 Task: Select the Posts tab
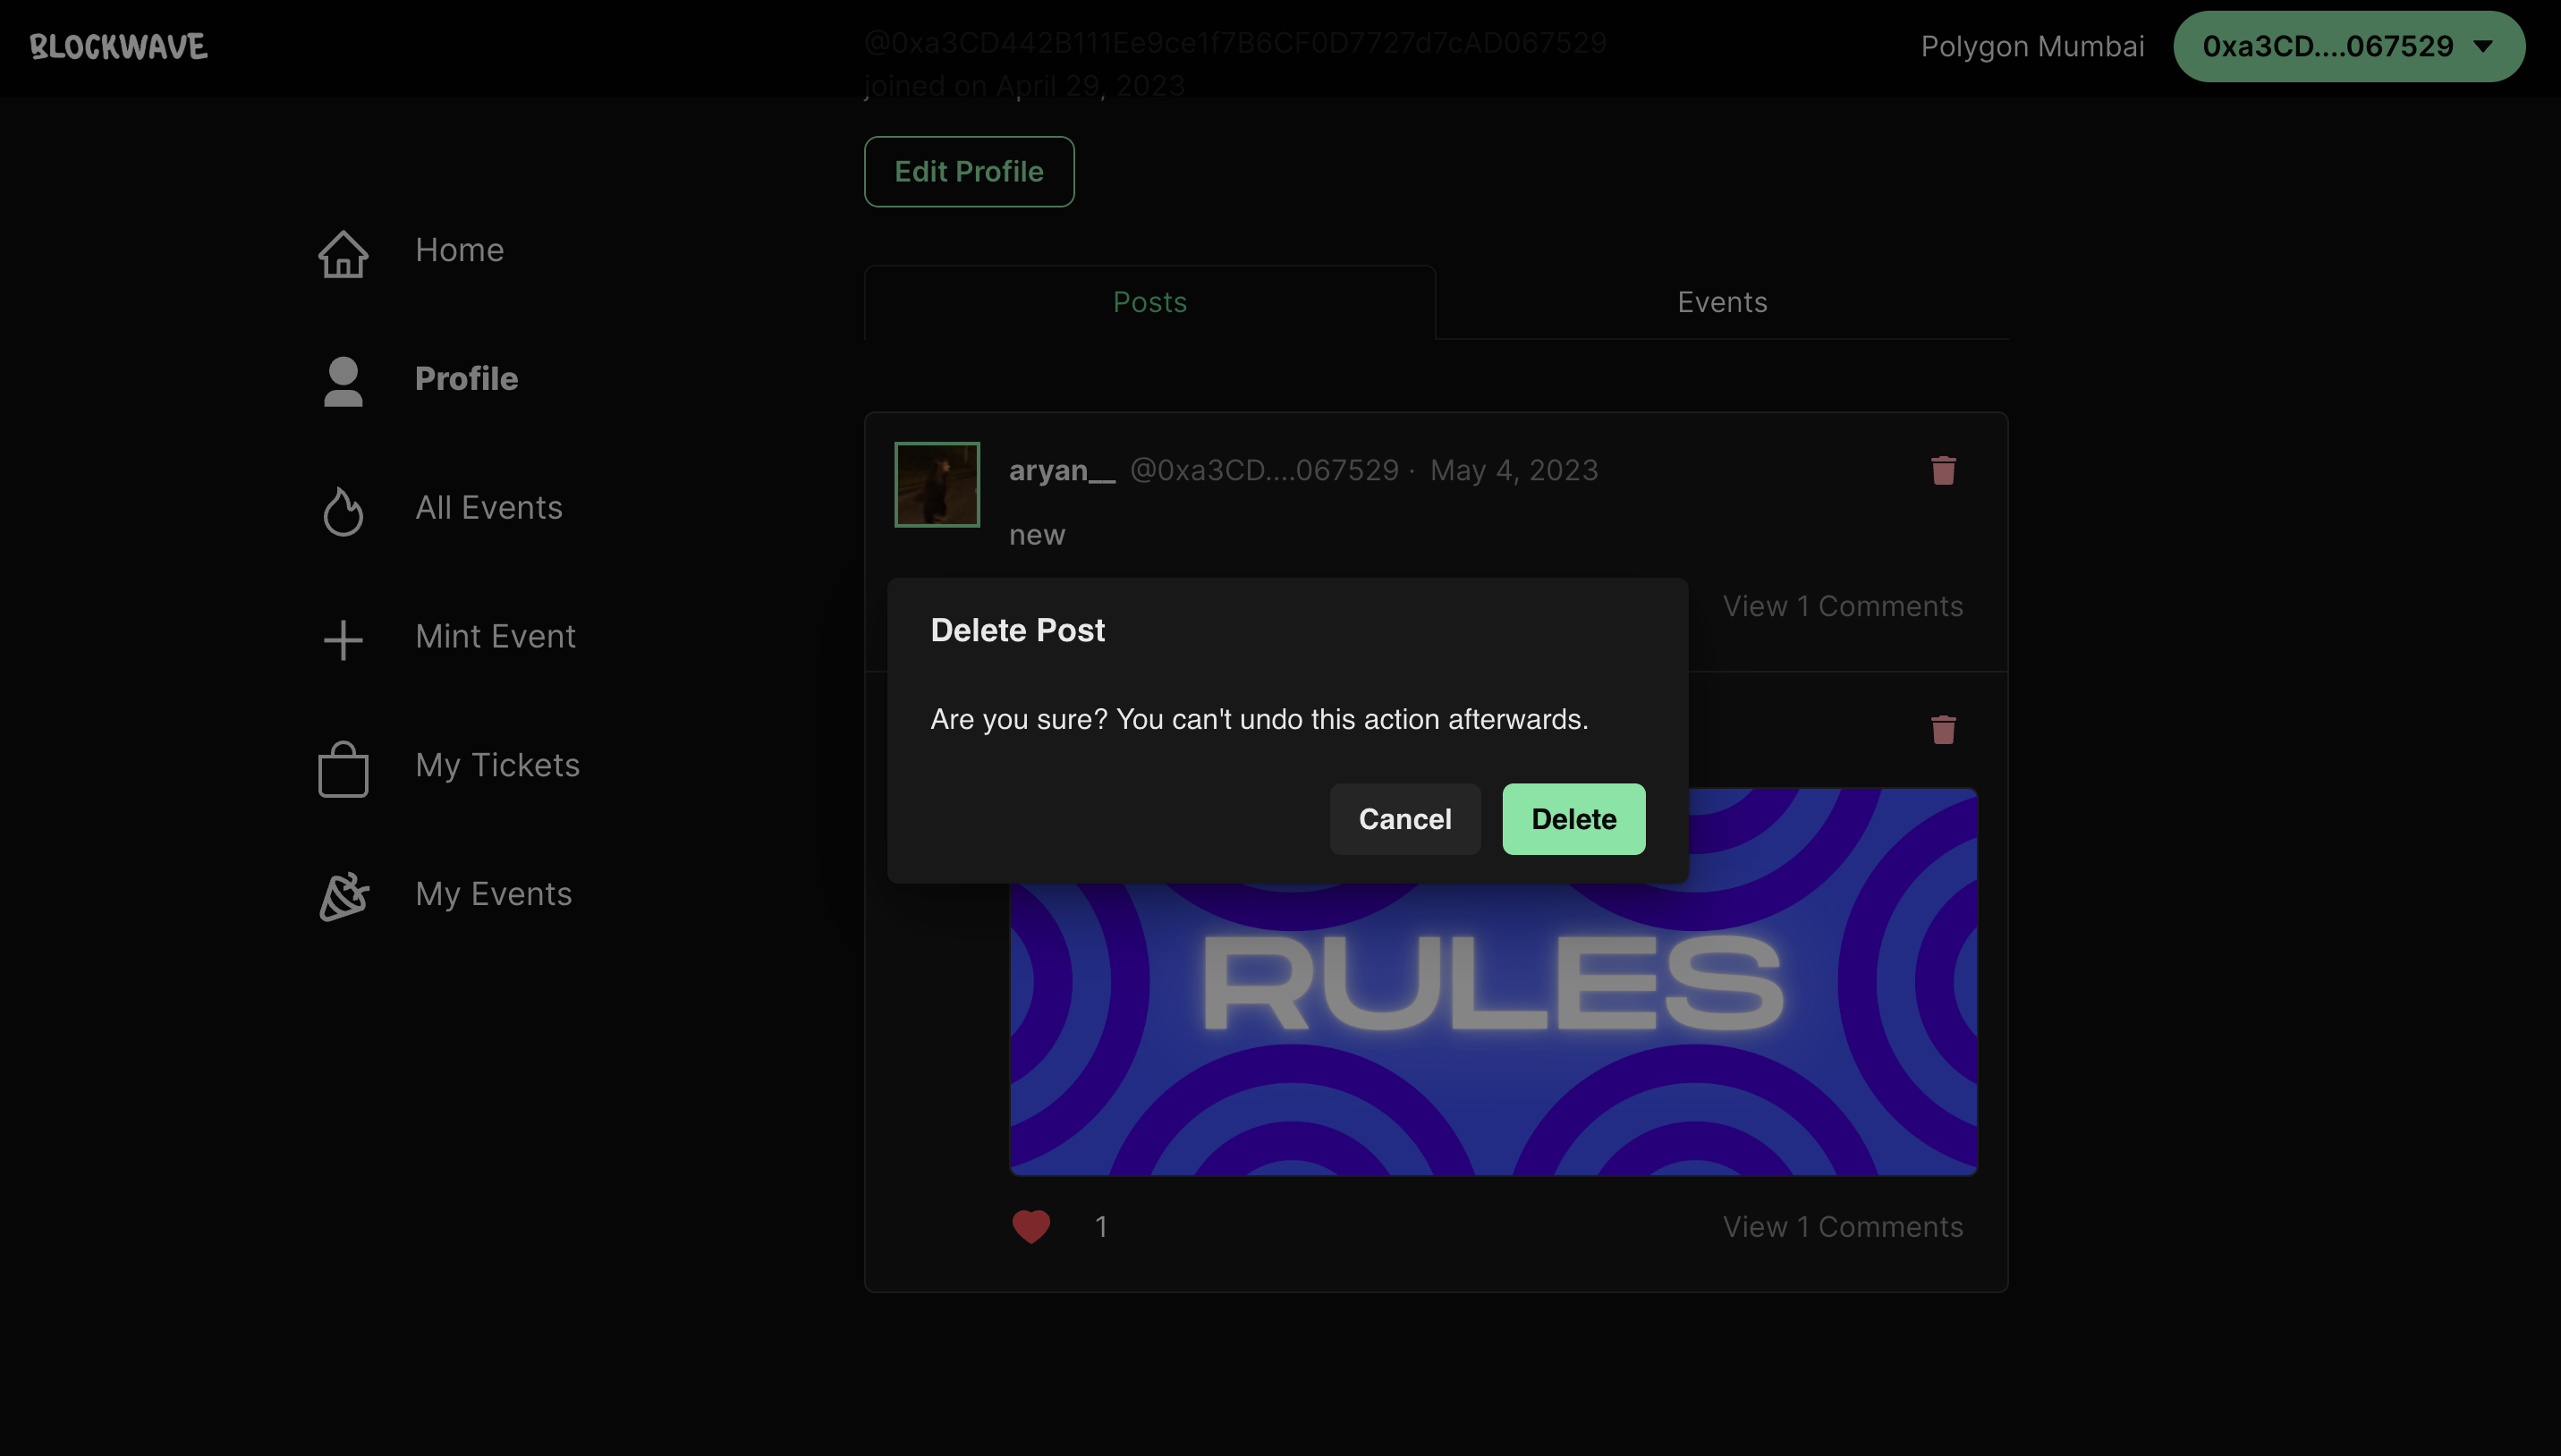tap(1149, 302)
